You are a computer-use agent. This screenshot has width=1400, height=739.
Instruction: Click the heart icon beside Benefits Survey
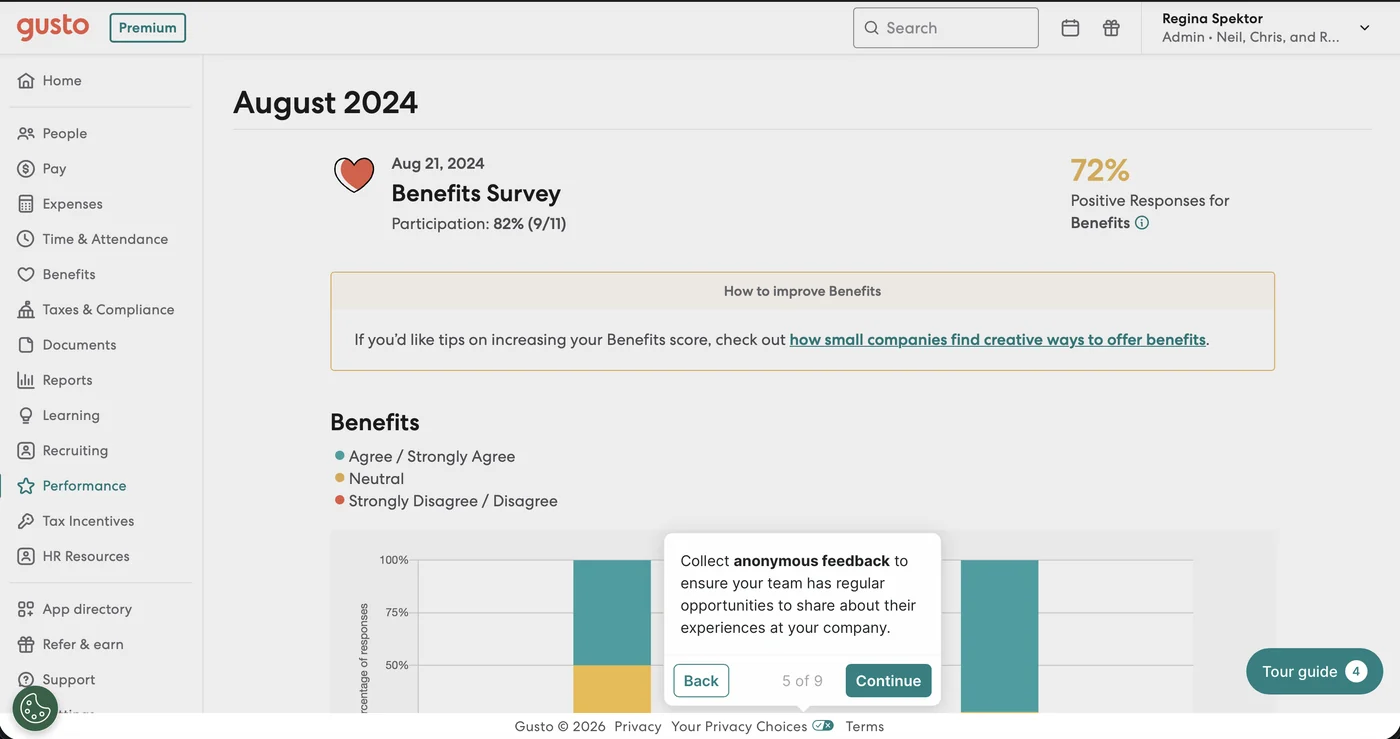[354, 175]
